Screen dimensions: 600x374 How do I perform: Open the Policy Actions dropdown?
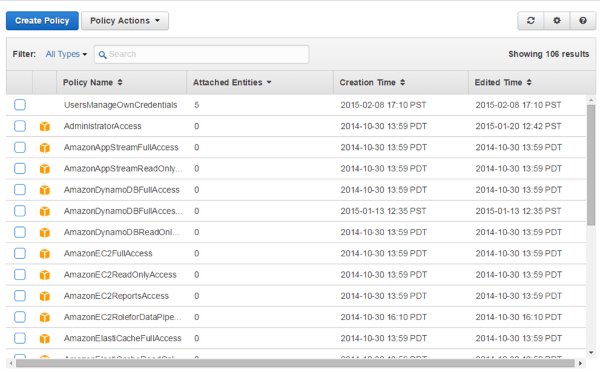click(125, 21)
